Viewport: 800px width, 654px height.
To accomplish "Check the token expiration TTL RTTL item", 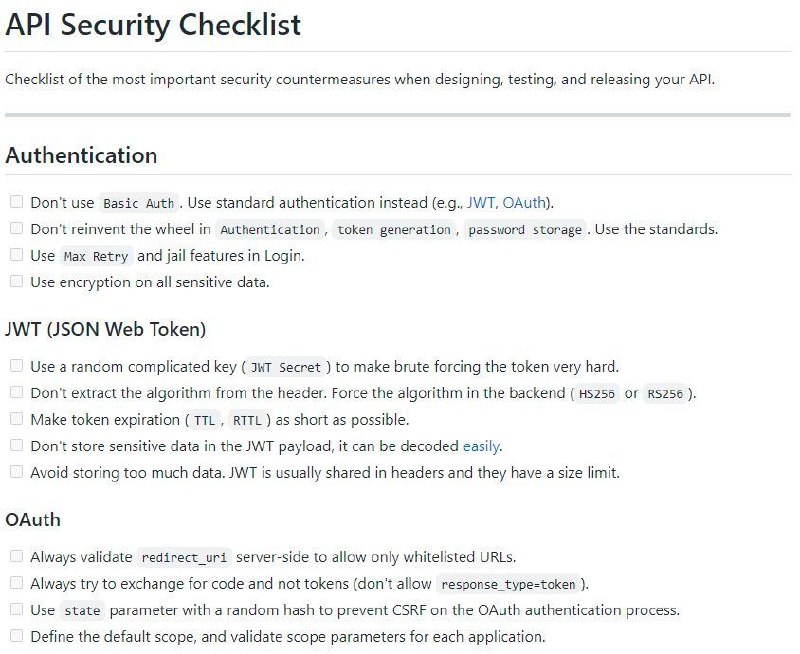I will pyautogui.click(x=16, y=419).
